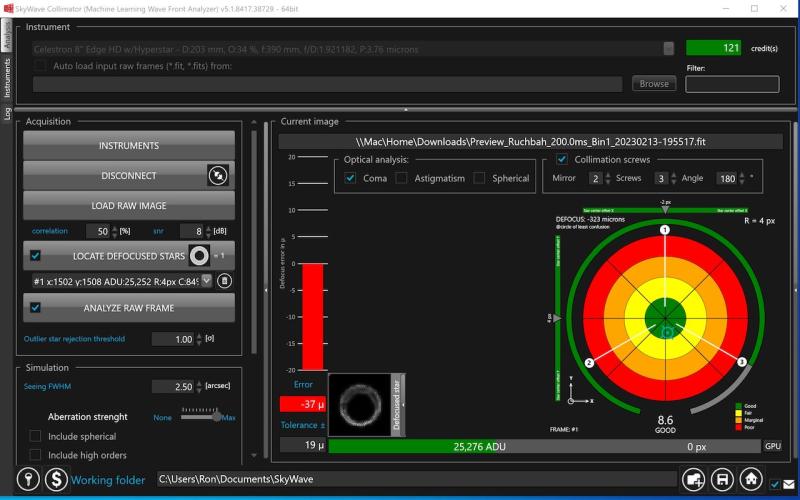Viewport: 800px width, 500px height.
Task: Click the home icon button
Action: [x=751, y=479]
